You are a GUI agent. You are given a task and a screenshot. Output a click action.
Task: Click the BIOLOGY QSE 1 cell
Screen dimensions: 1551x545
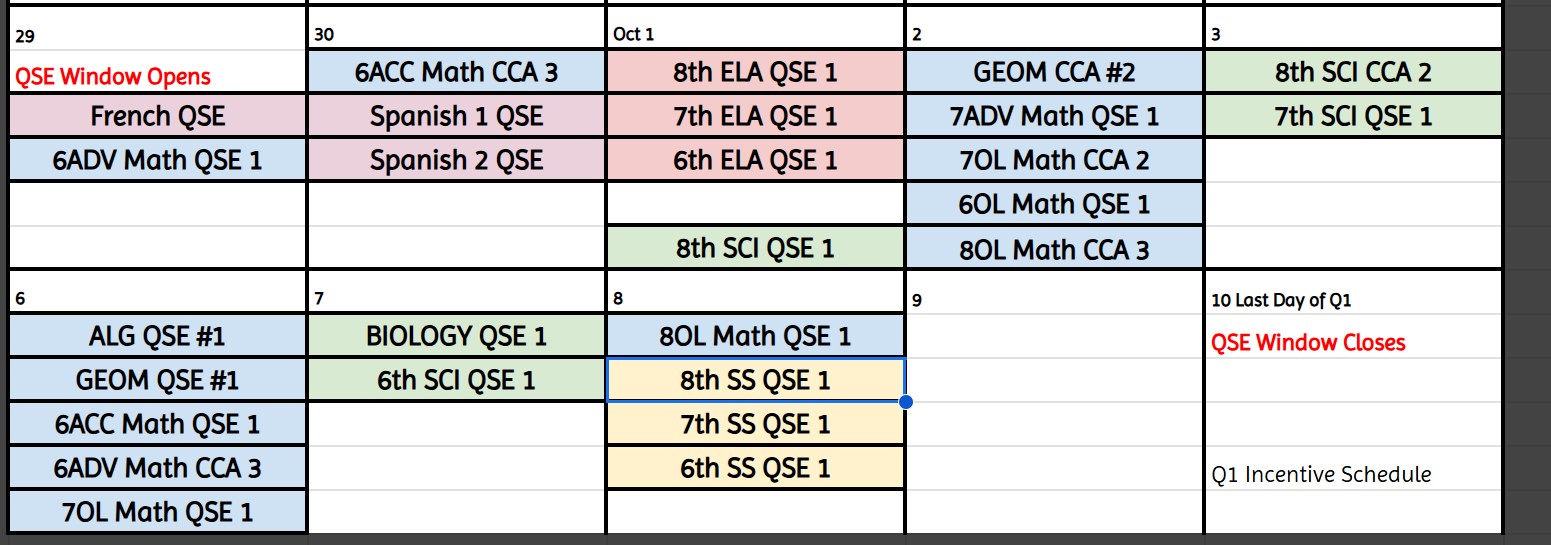(x=456, y=336)
